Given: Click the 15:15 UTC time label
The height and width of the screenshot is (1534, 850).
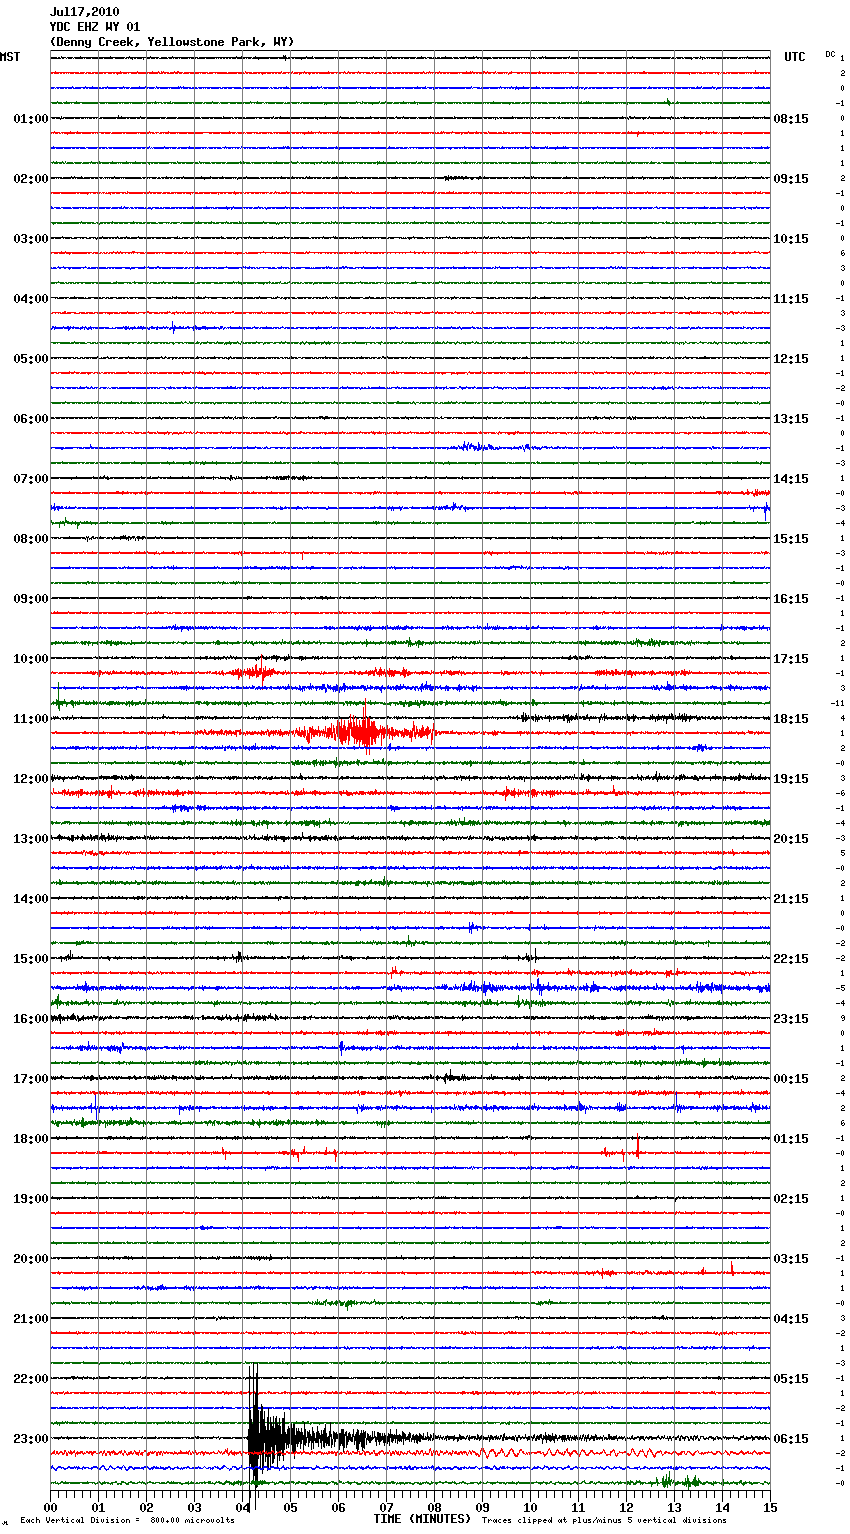Looking at the screenshot, I should [791, 539].
